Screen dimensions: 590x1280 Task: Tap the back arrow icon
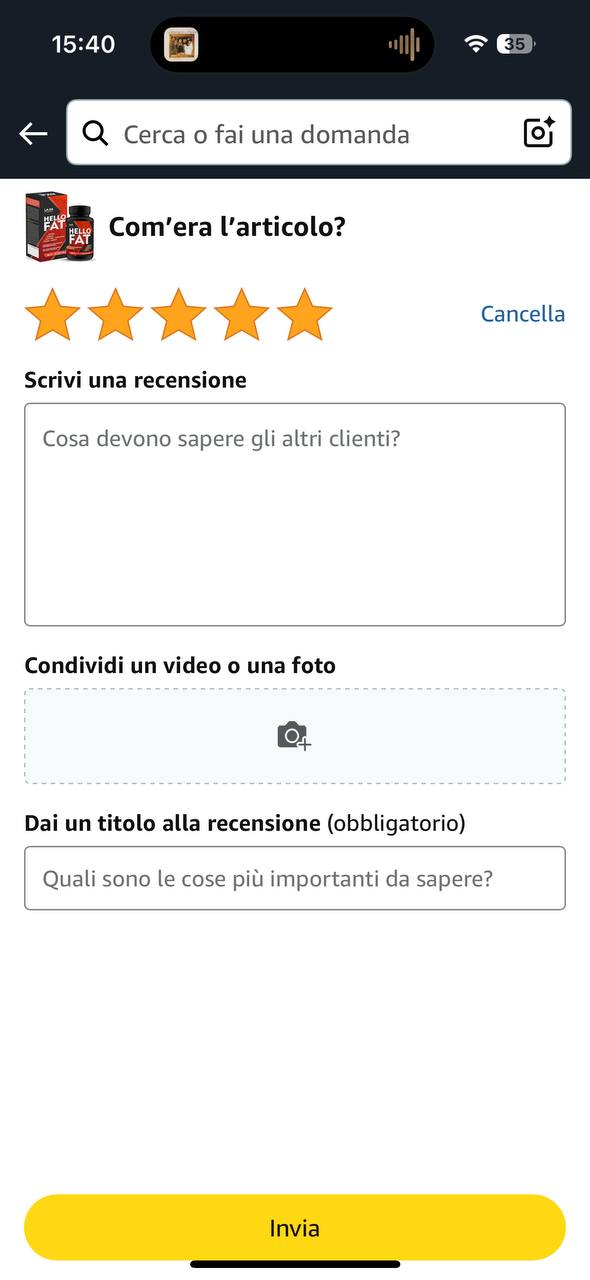click(x=33, y=133)
